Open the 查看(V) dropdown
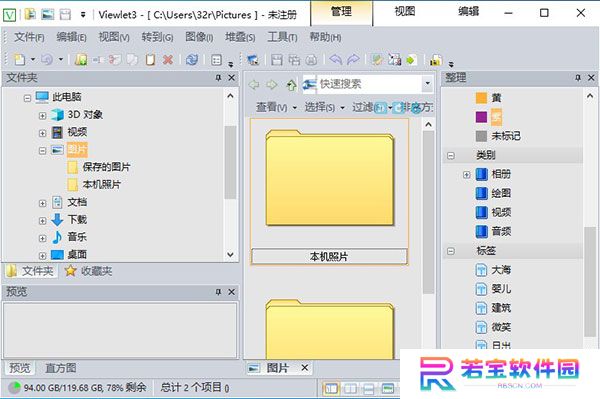 point(276,107)
